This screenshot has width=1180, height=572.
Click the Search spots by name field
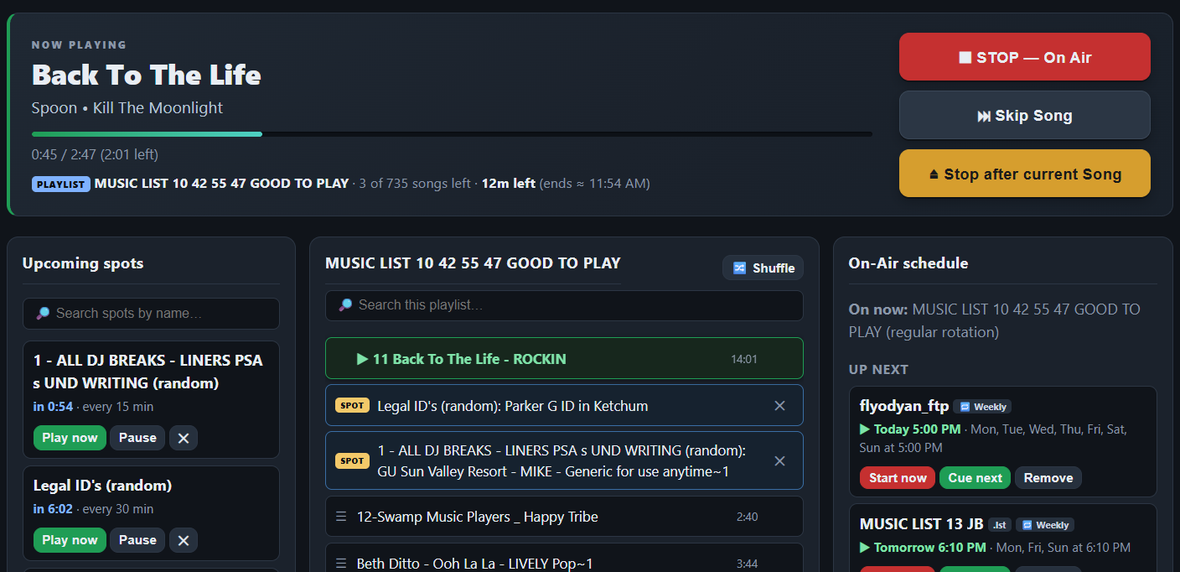(x=151, y=313)
